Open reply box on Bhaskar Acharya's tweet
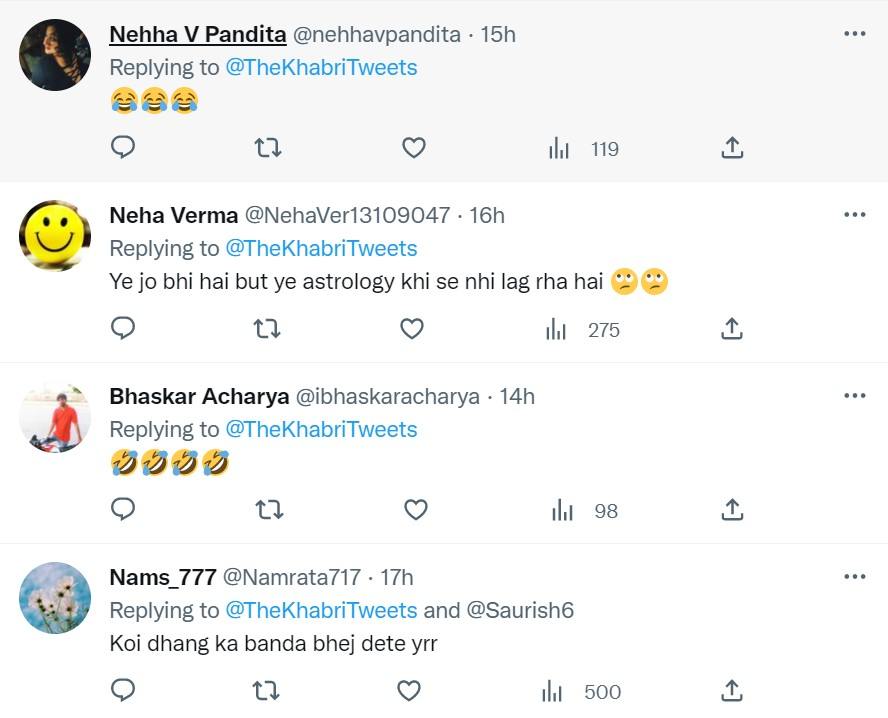888x718 pixels. (x=123, y=510)
